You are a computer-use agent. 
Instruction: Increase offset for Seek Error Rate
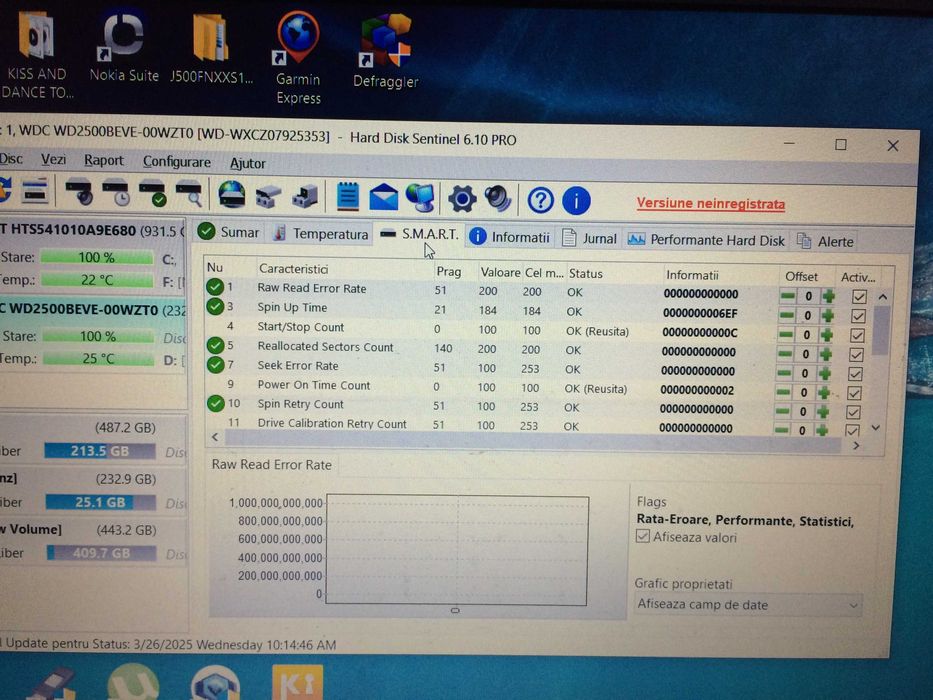(825, 373)
